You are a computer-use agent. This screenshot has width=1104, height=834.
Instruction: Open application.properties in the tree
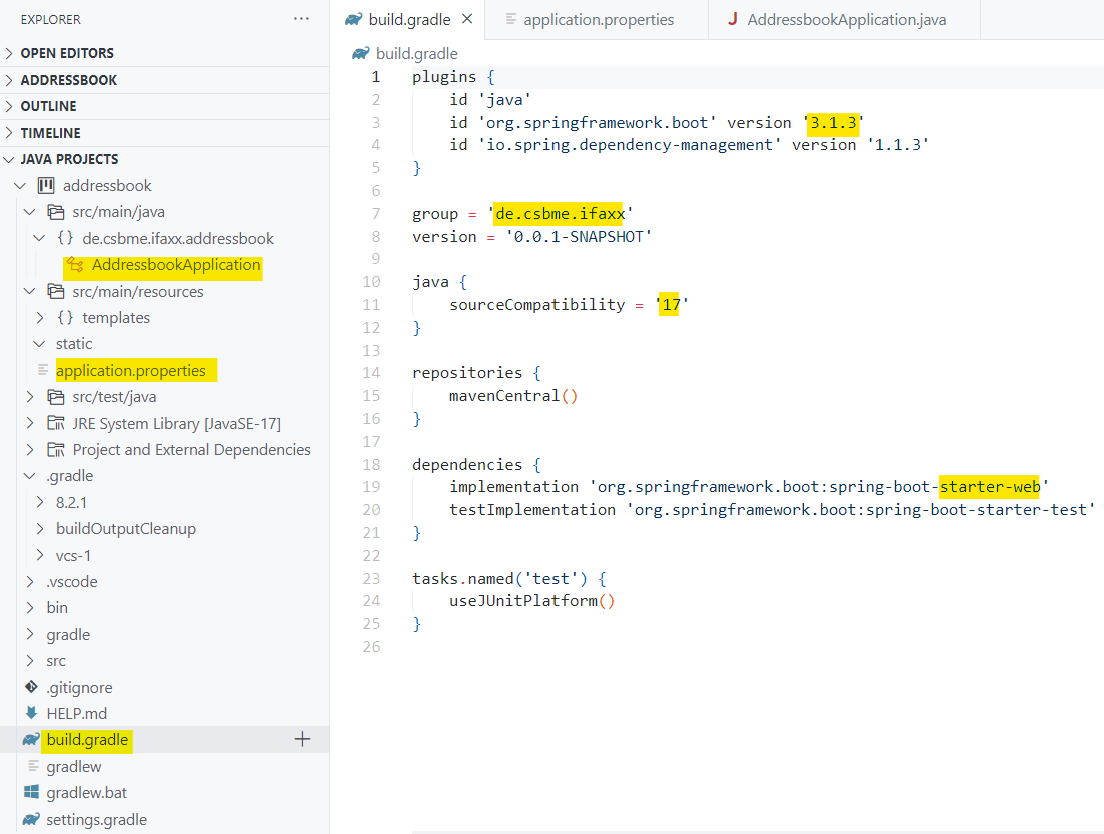131,370
